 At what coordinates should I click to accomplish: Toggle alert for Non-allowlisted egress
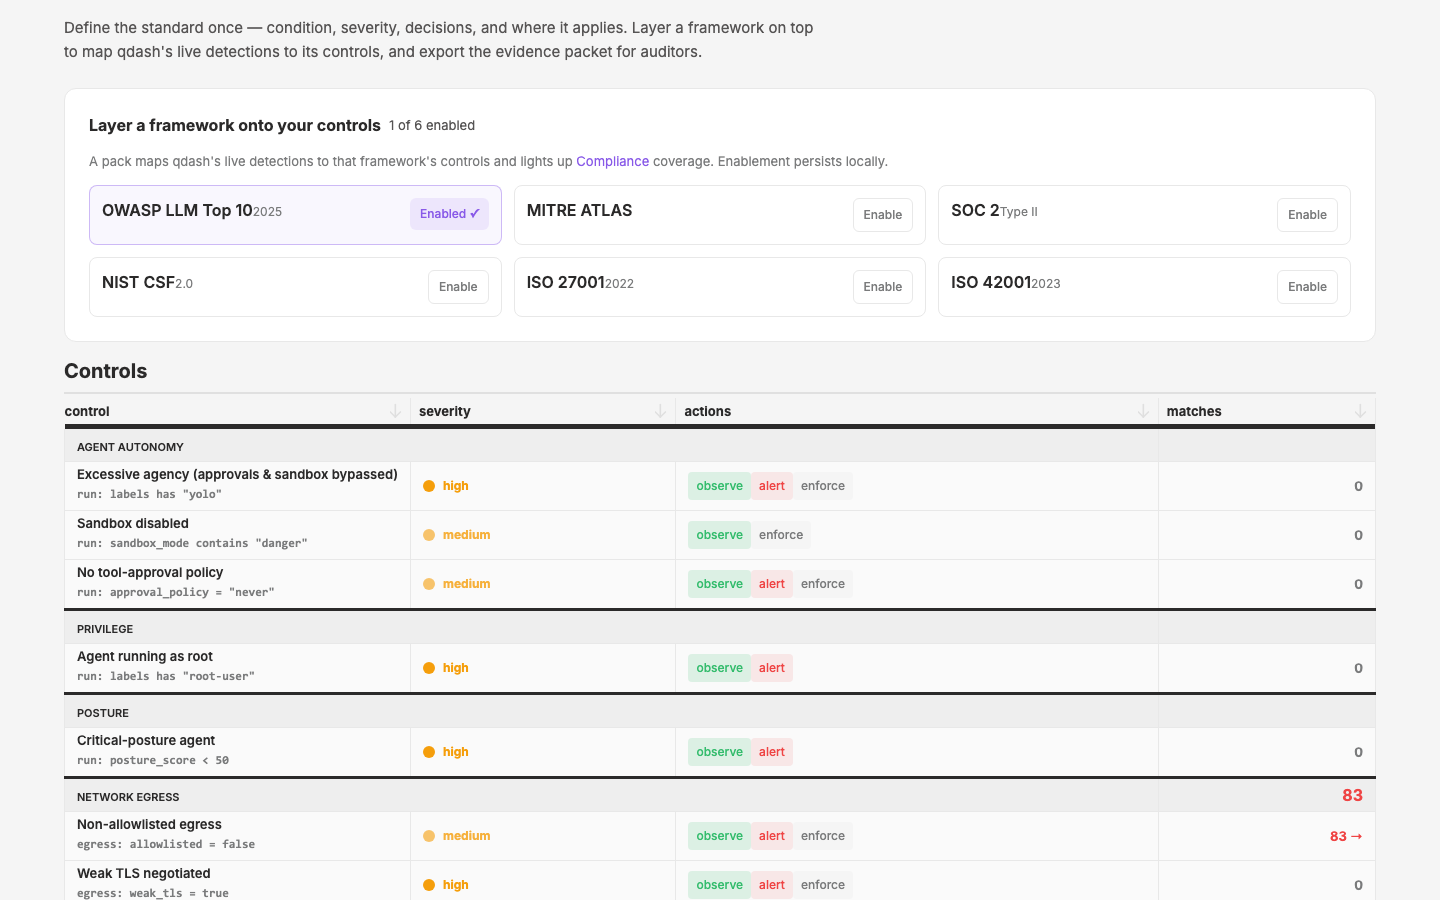click(772, 836)
